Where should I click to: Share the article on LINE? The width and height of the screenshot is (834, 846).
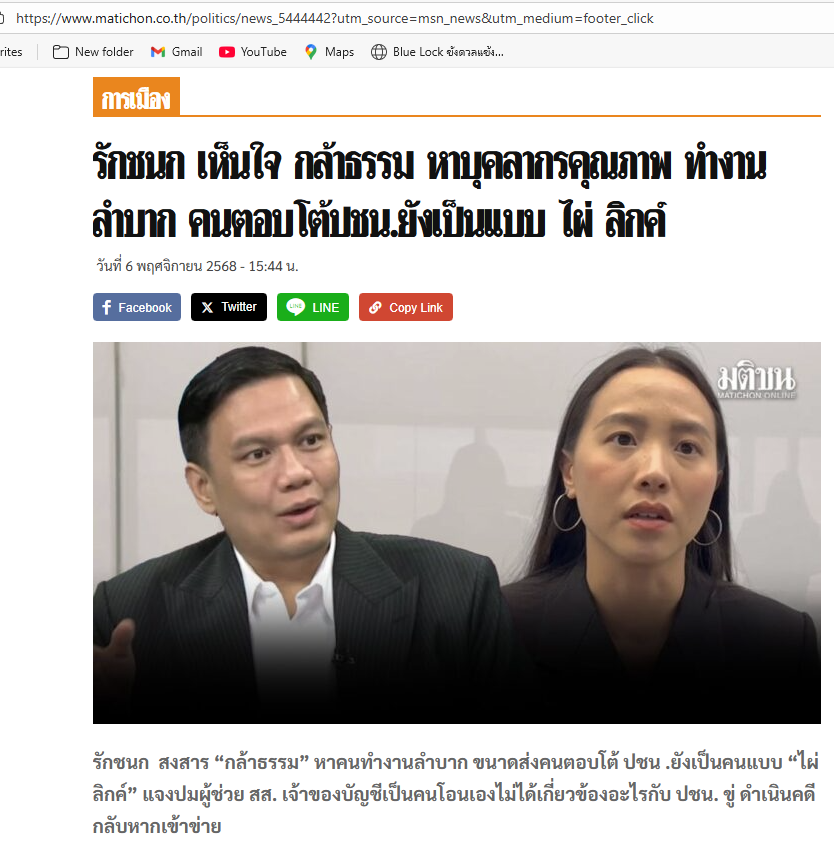[x=313, y=307]
